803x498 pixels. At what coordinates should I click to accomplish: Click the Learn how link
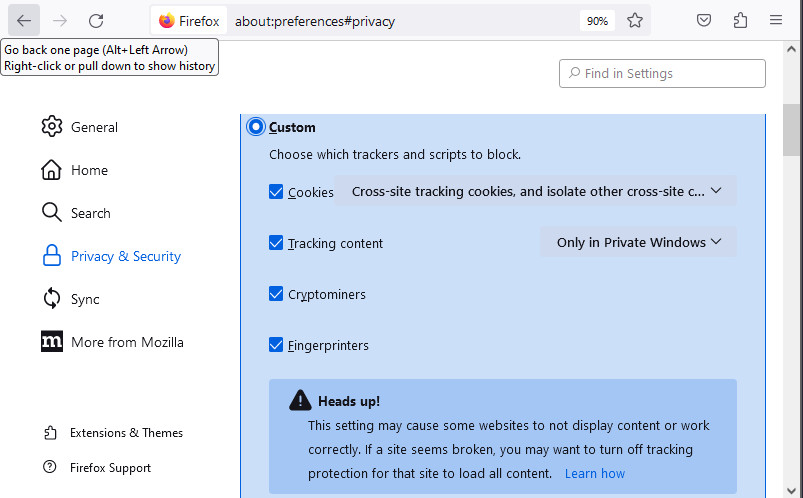tap(595, 473)
